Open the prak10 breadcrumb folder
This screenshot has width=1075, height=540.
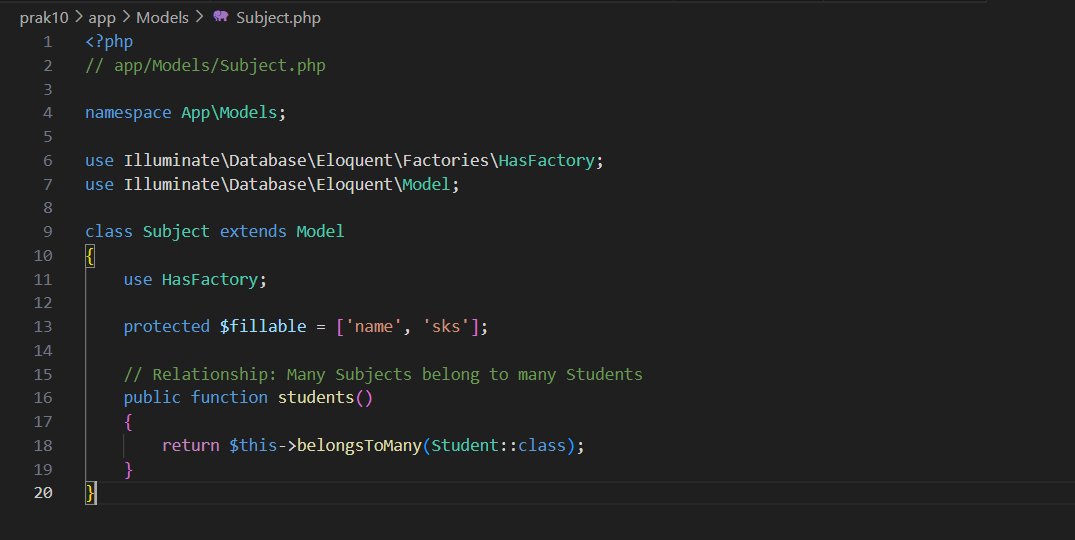click(44, 17)
